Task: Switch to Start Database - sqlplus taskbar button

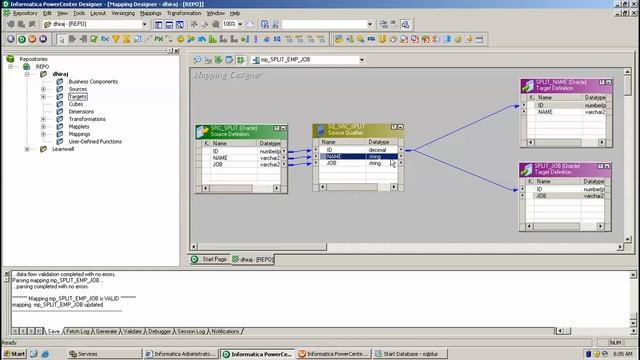Action: [x=410, y=354]
